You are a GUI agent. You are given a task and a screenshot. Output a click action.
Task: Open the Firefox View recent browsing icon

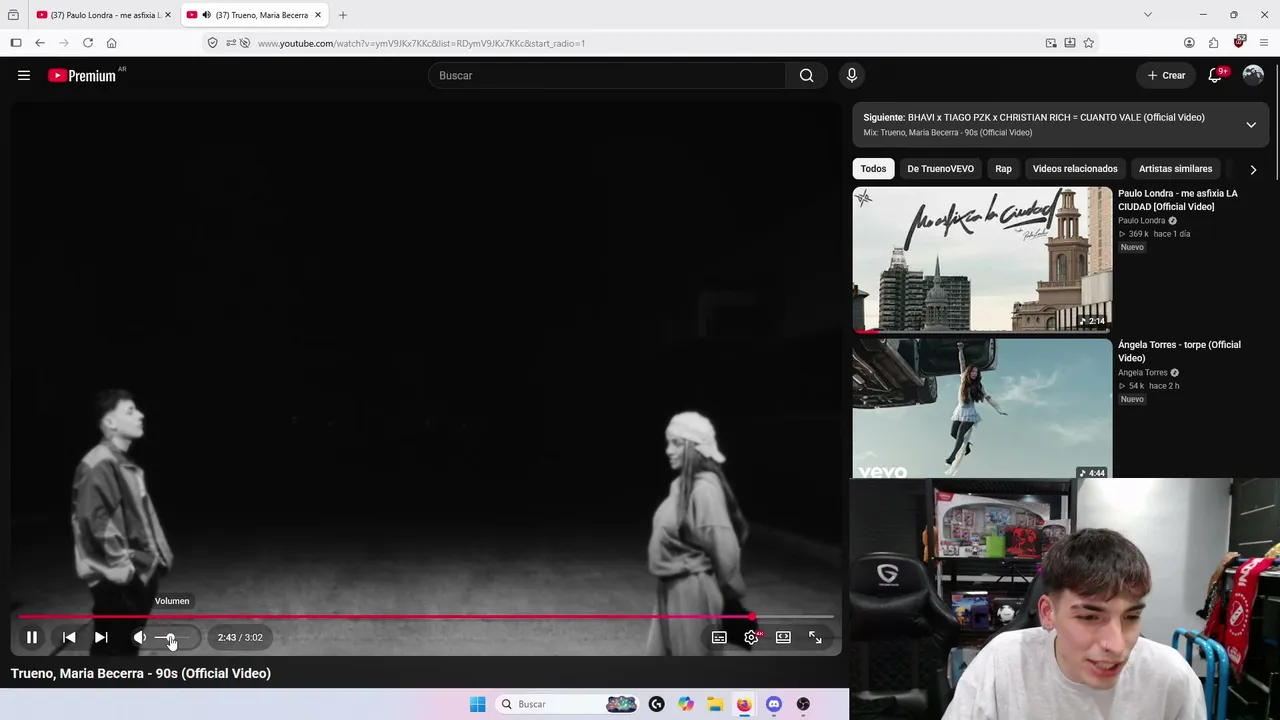coord(13,15)
